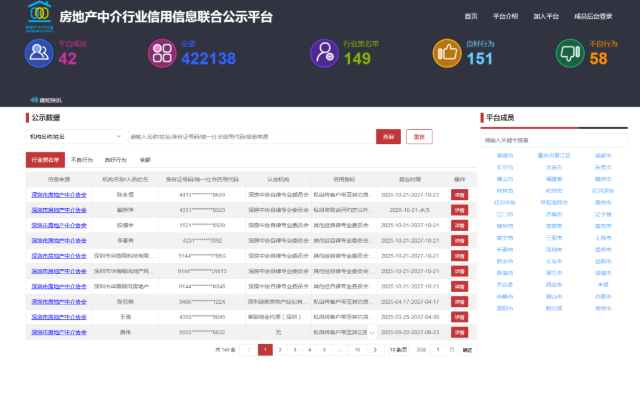Open 温州市 member link

pos(603,249)
